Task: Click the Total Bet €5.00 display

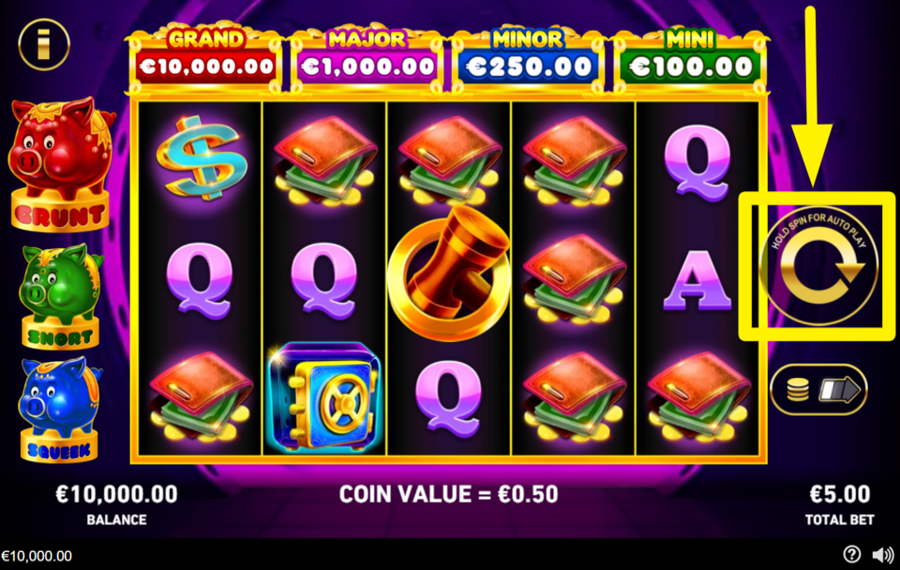Action: pos(840,505)
